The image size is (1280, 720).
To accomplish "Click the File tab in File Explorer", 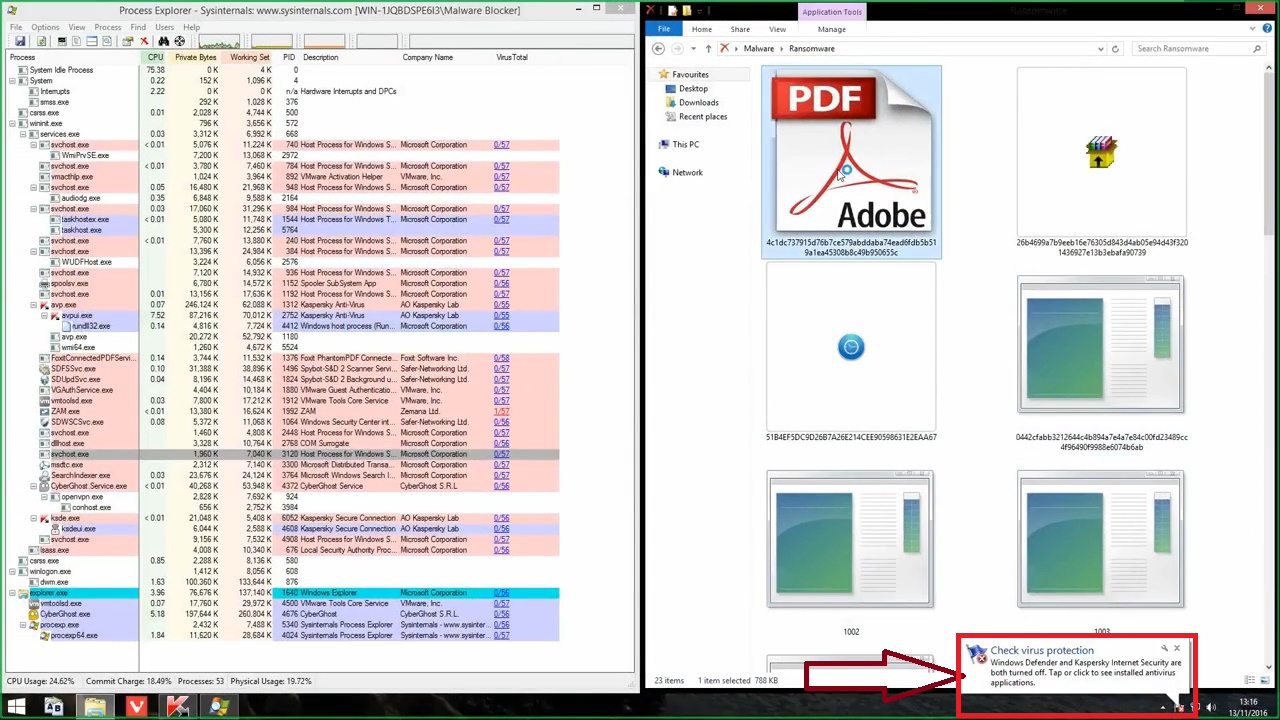I will (664, 29).
